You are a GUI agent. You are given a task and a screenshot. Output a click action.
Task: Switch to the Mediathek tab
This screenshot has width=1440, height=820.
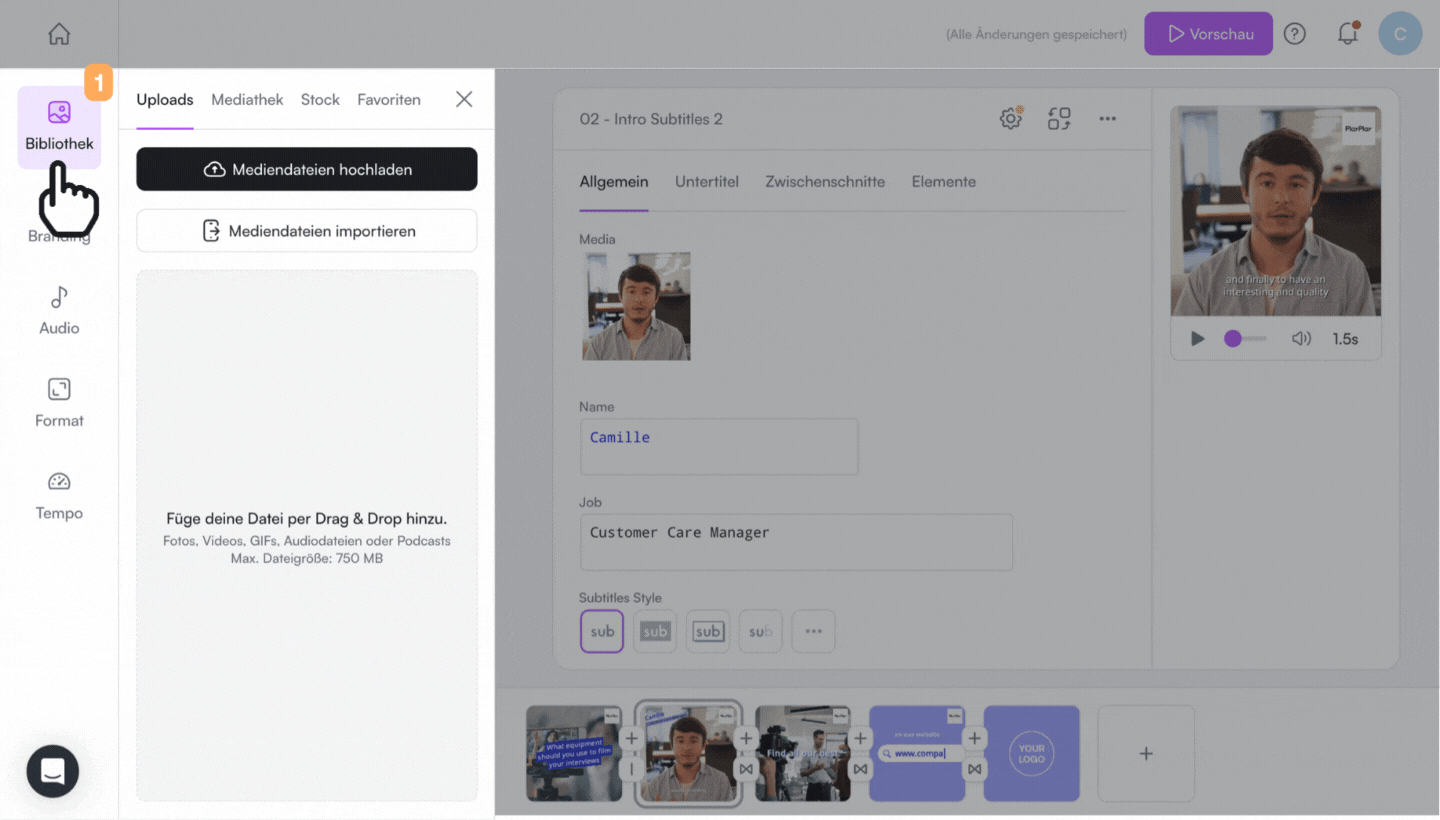click(x=247, y=100)
